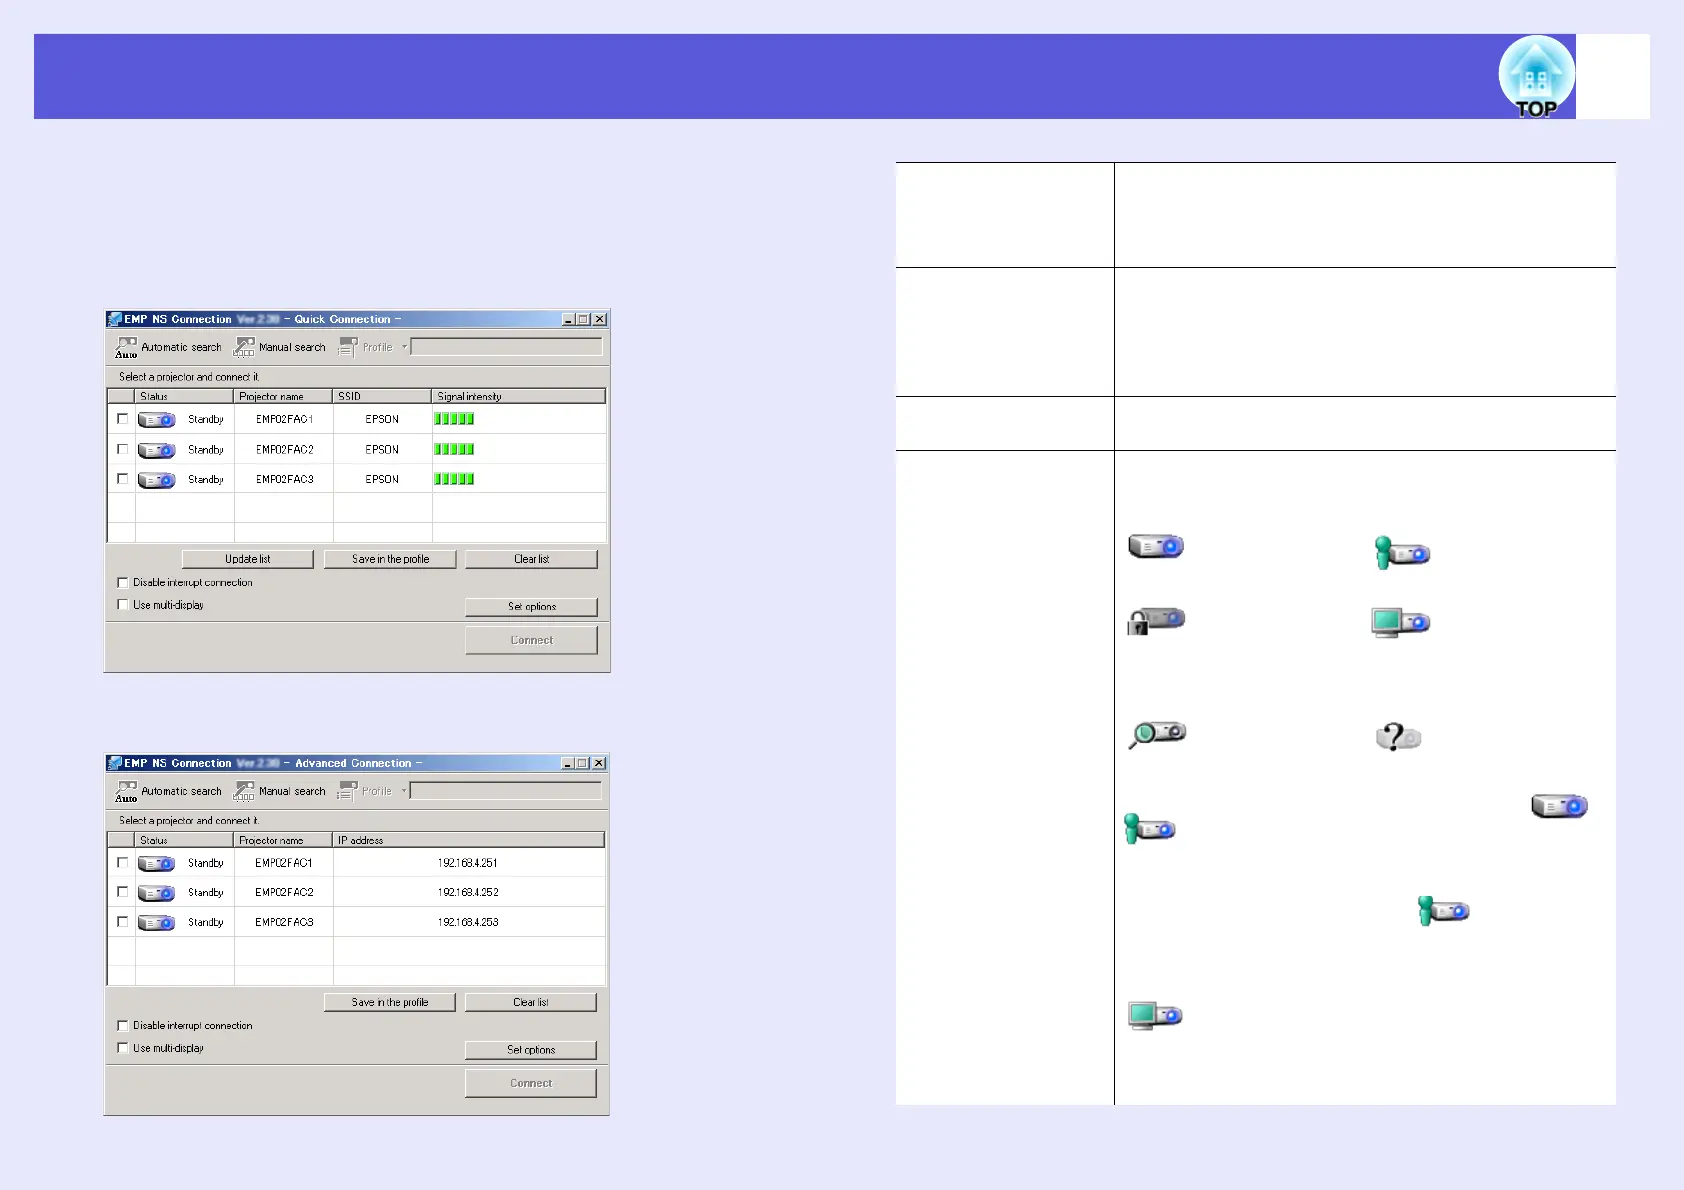Click Profile icon in Quick Connection toolbar
This screenshot has height=1190, width=1684.
pyautogui.click(x=348, y=347)
